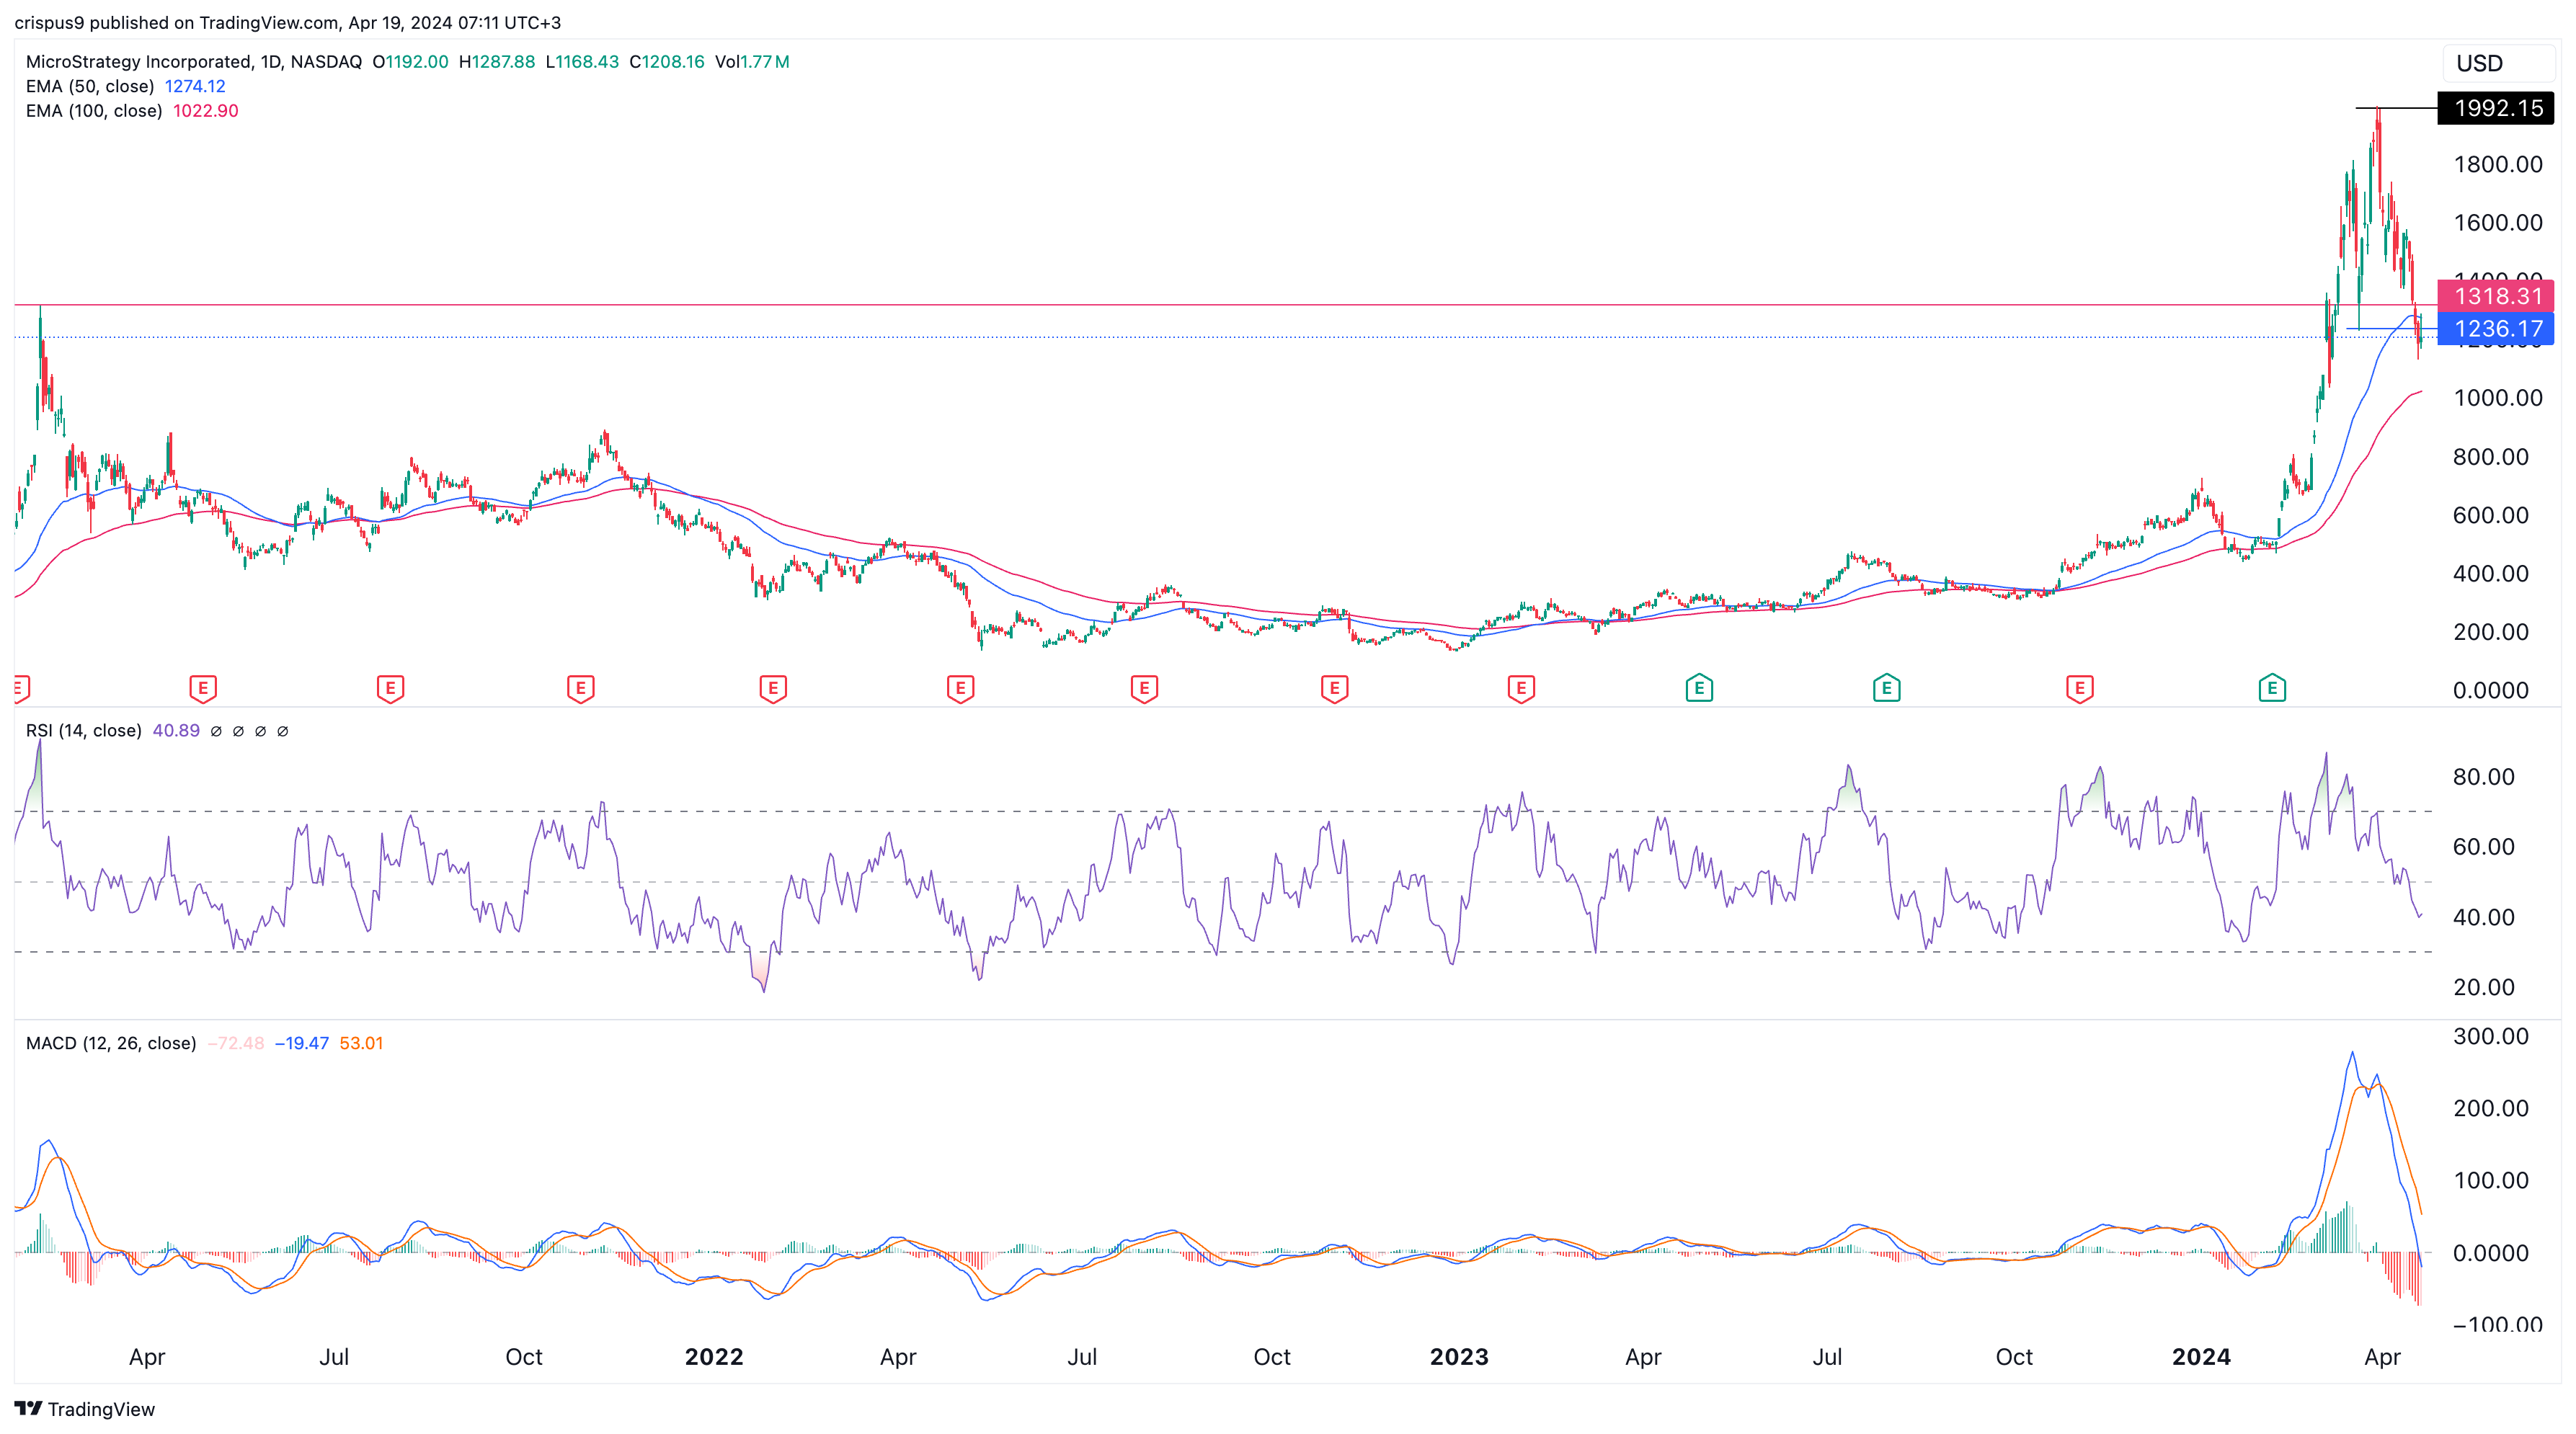Click the red earnings marker right after 2022 label

coord(772,688)
